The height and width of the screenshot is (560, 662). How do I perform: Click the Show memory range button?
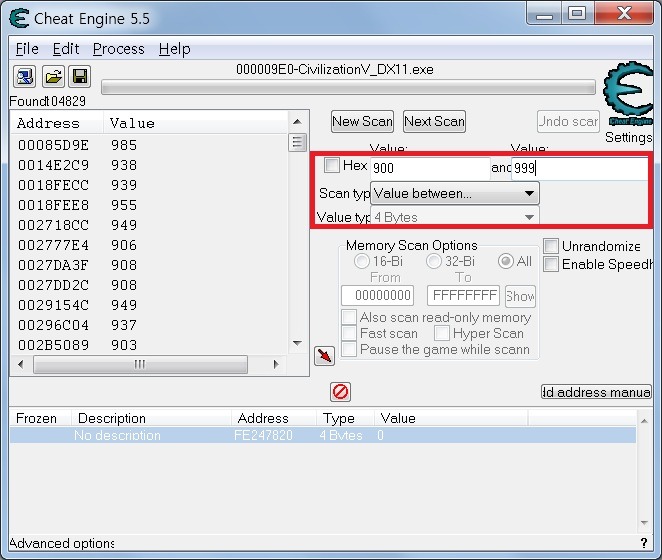(x=520, y=296)
